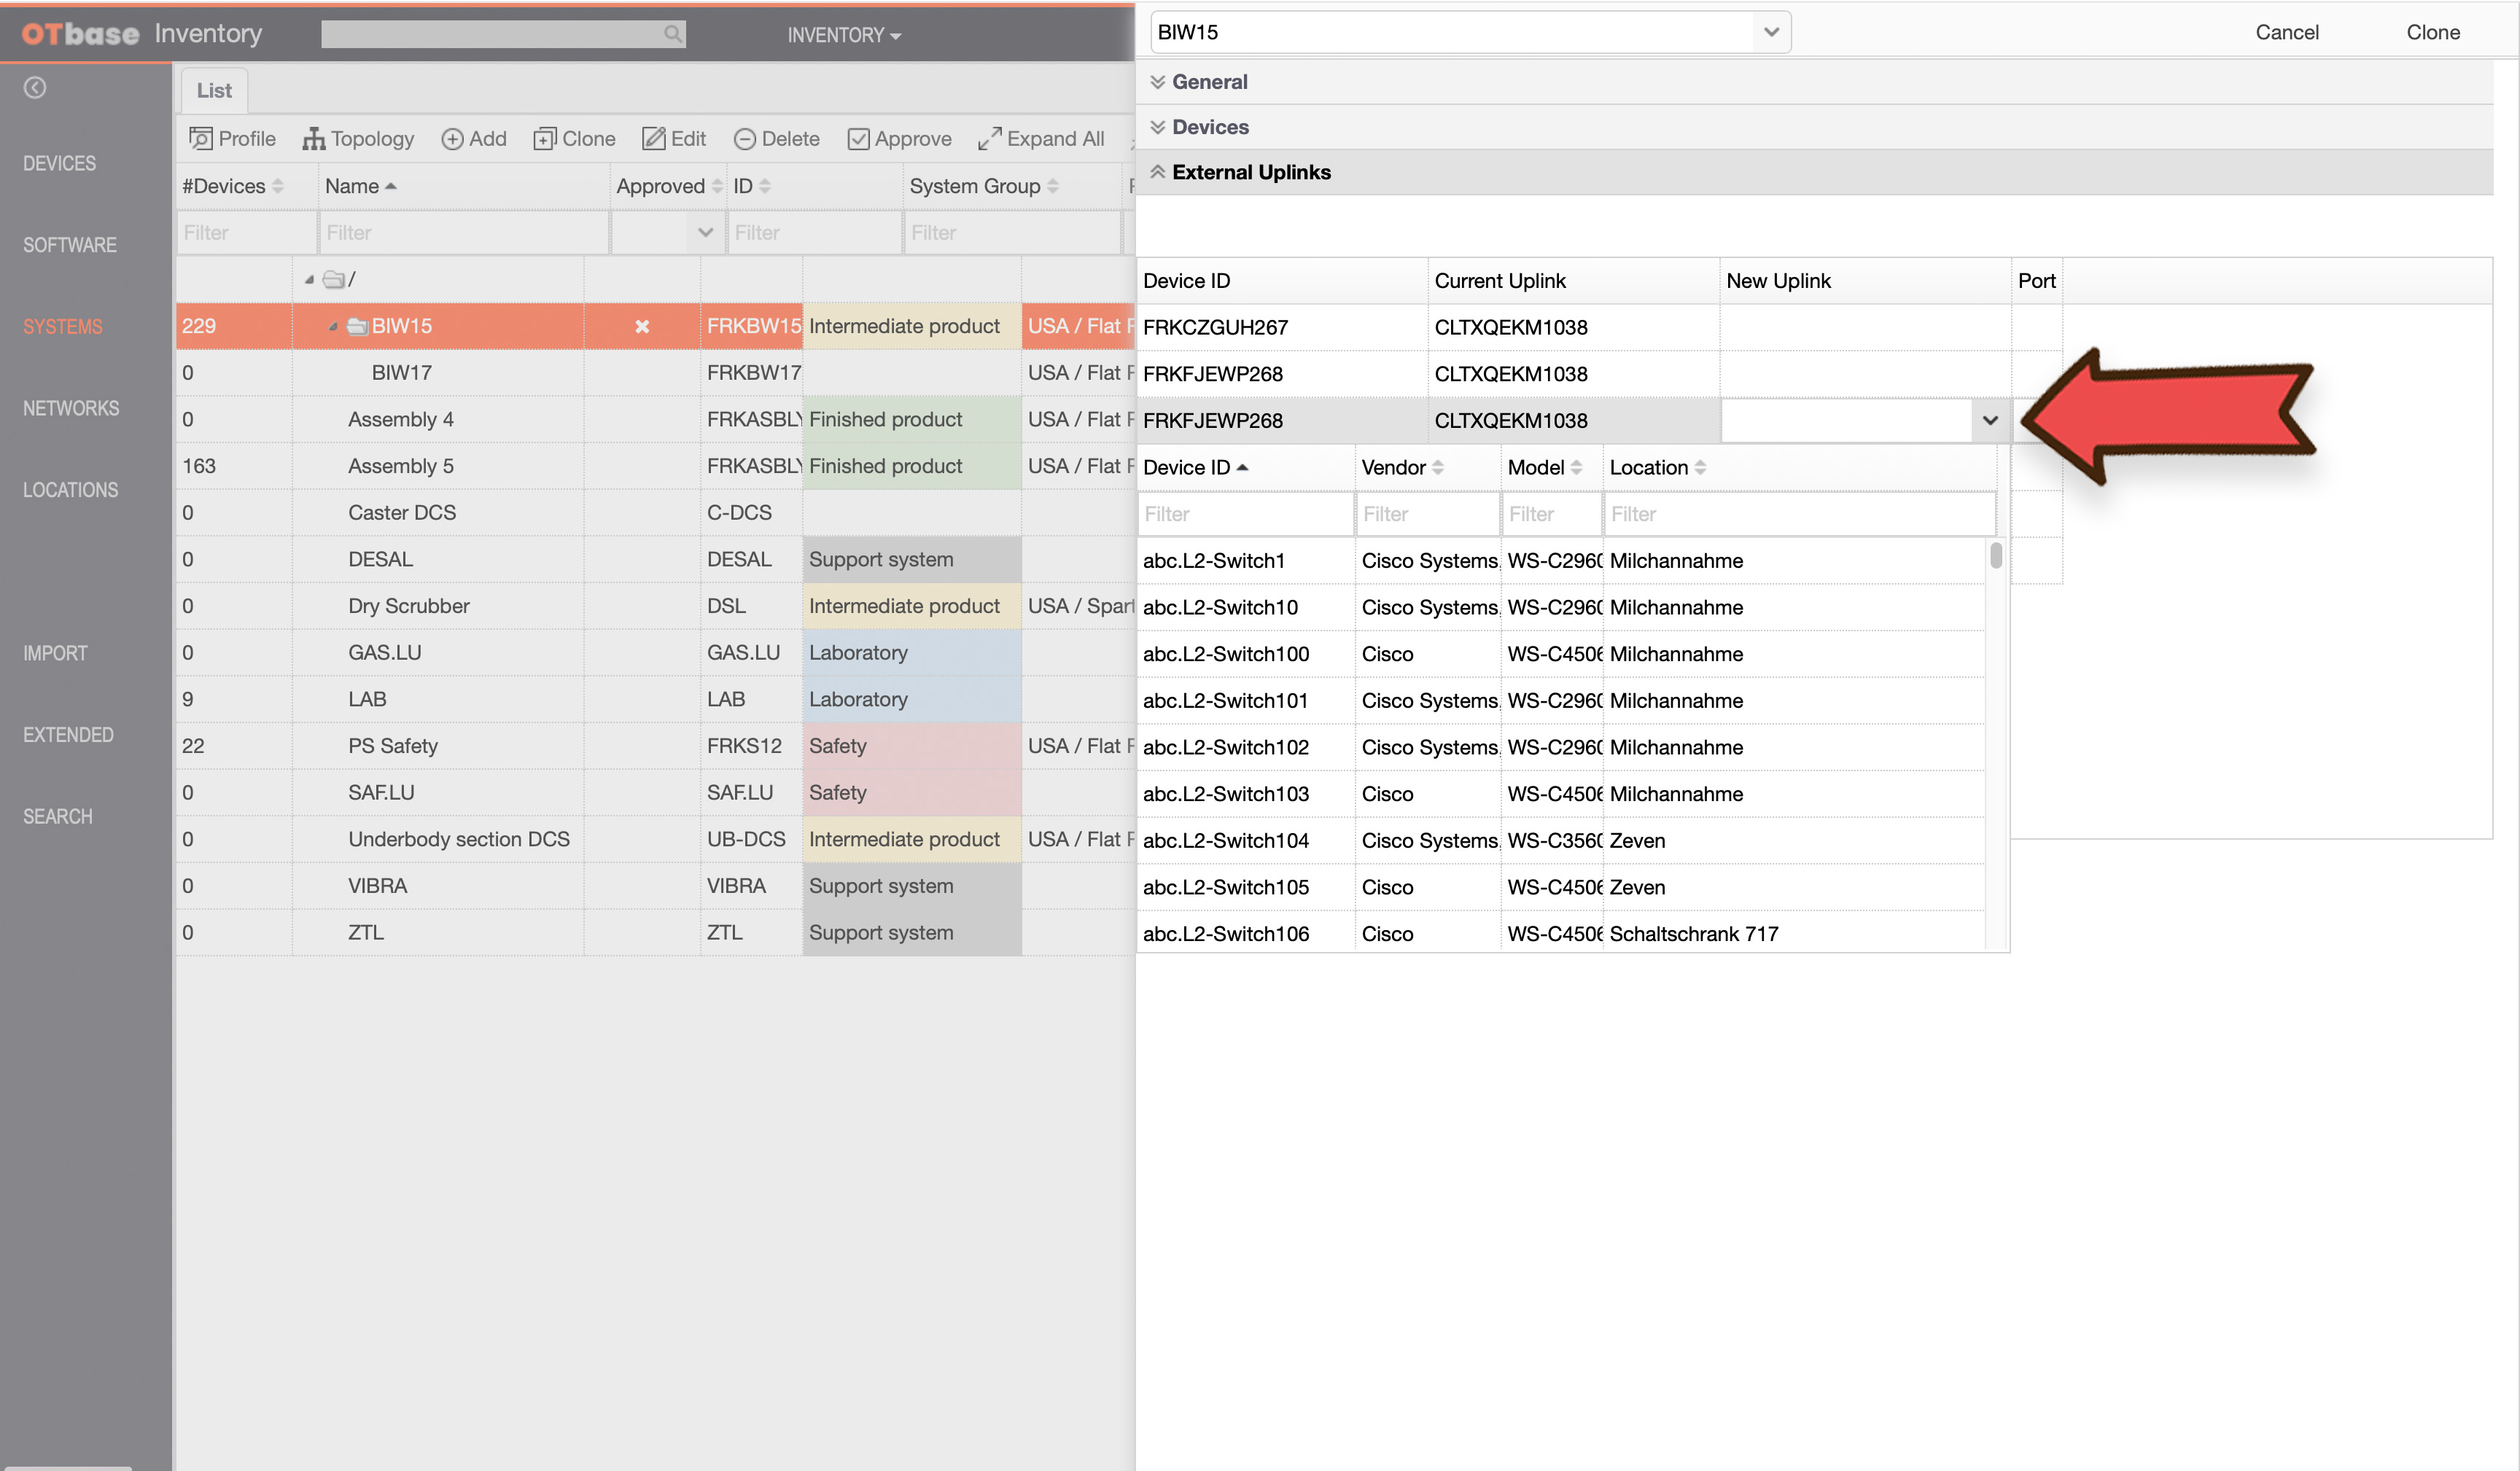
Task: Click the Delete toolbar icon
Action: pos(745,139)
